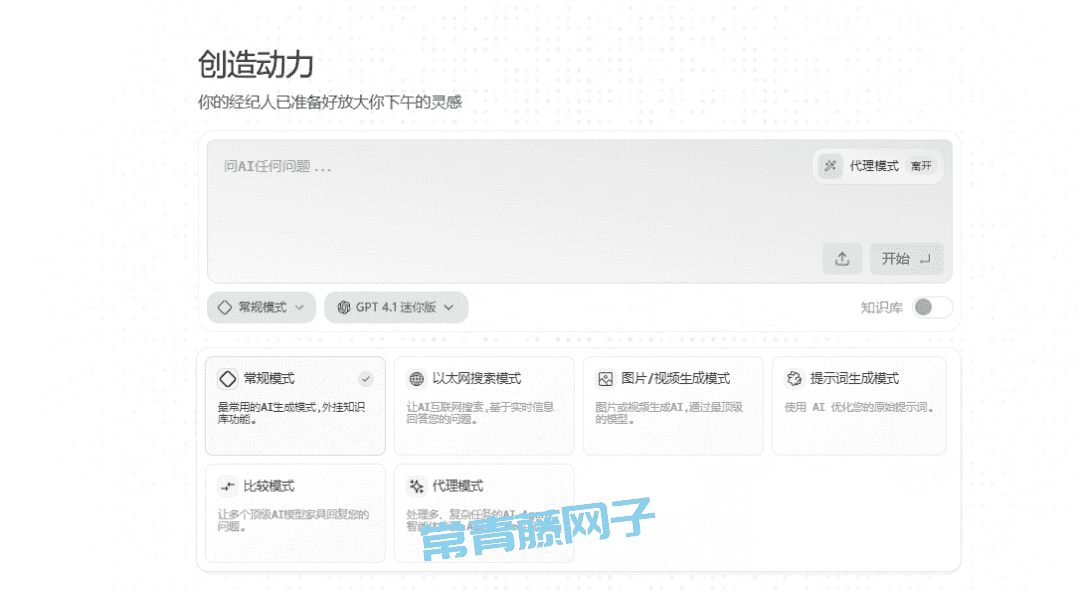Select the 图片/视频生成模式 card
Screen dimensions: 1080x592
click(x=673, y=405)
